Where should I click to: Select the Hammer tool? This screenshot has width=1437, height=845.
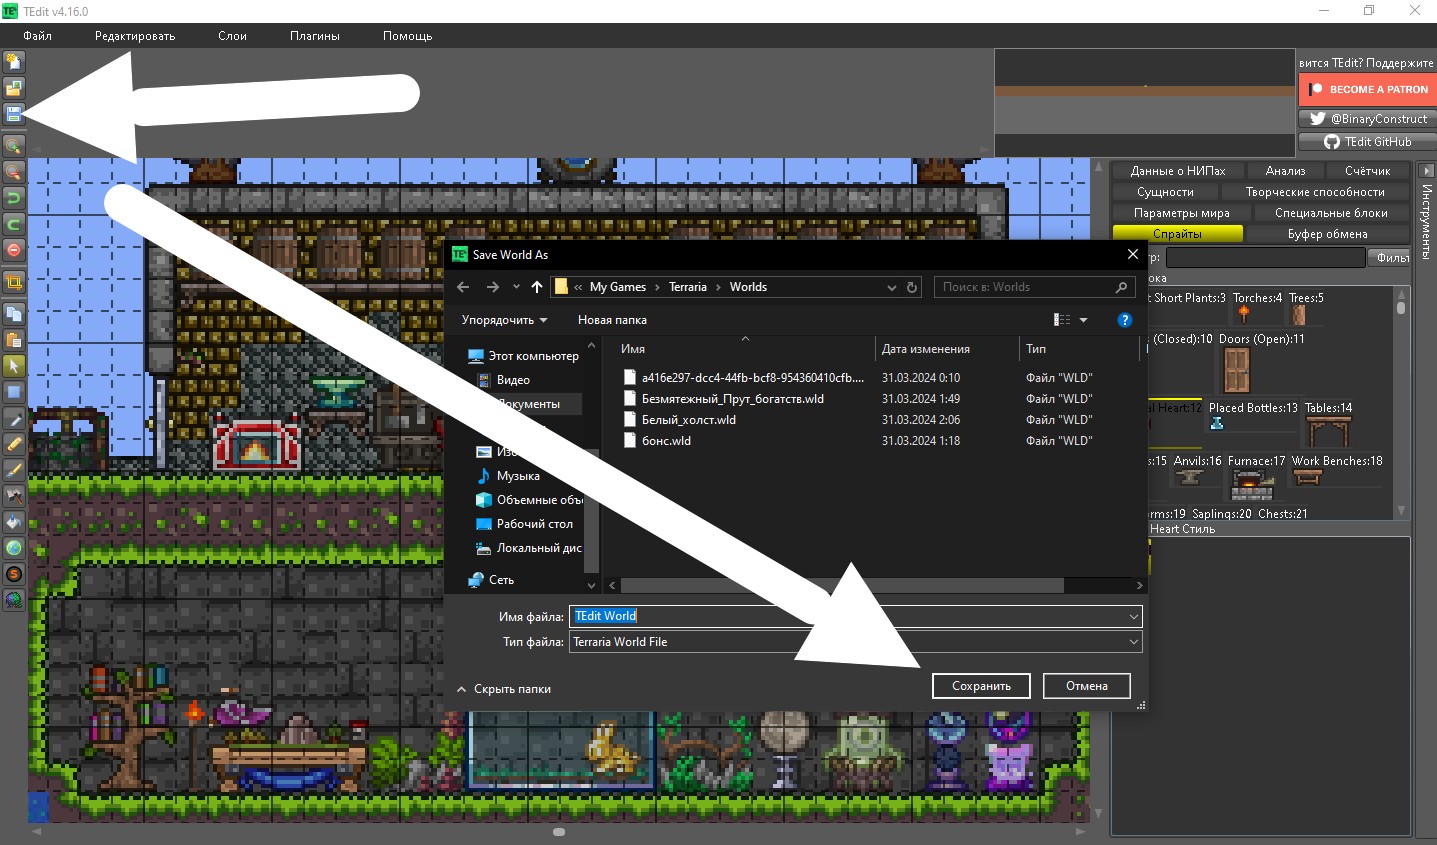(14, 496)
